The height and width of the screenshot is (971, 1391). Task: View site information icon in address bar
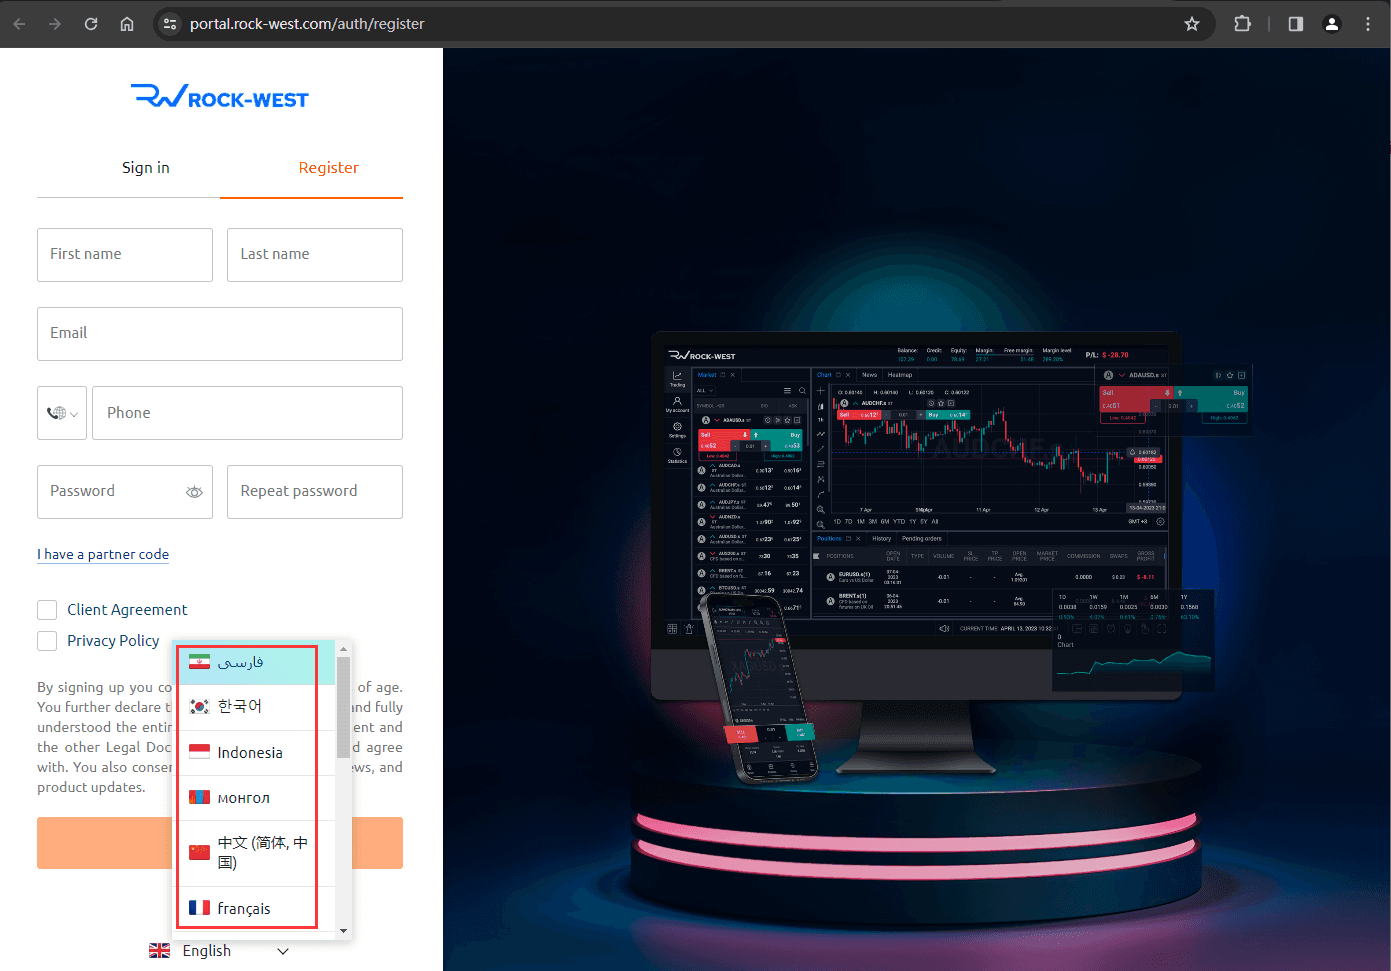170,24
